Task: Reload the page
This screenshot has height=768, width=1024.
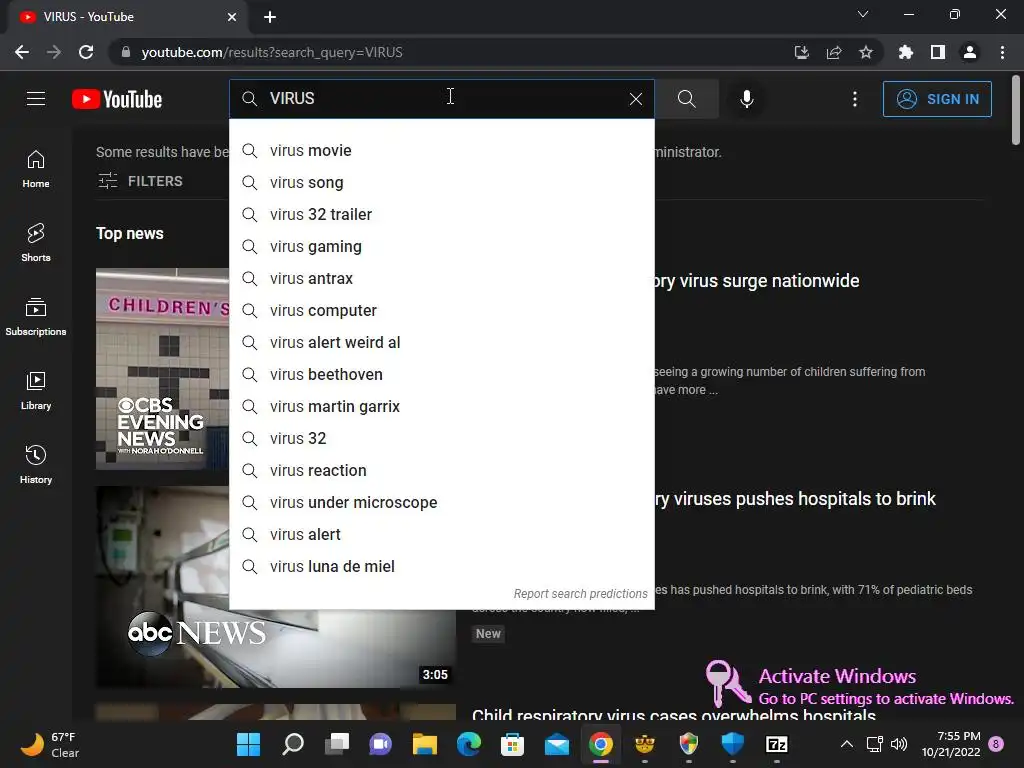Action: pyautogui.click(x=86, y=52)
